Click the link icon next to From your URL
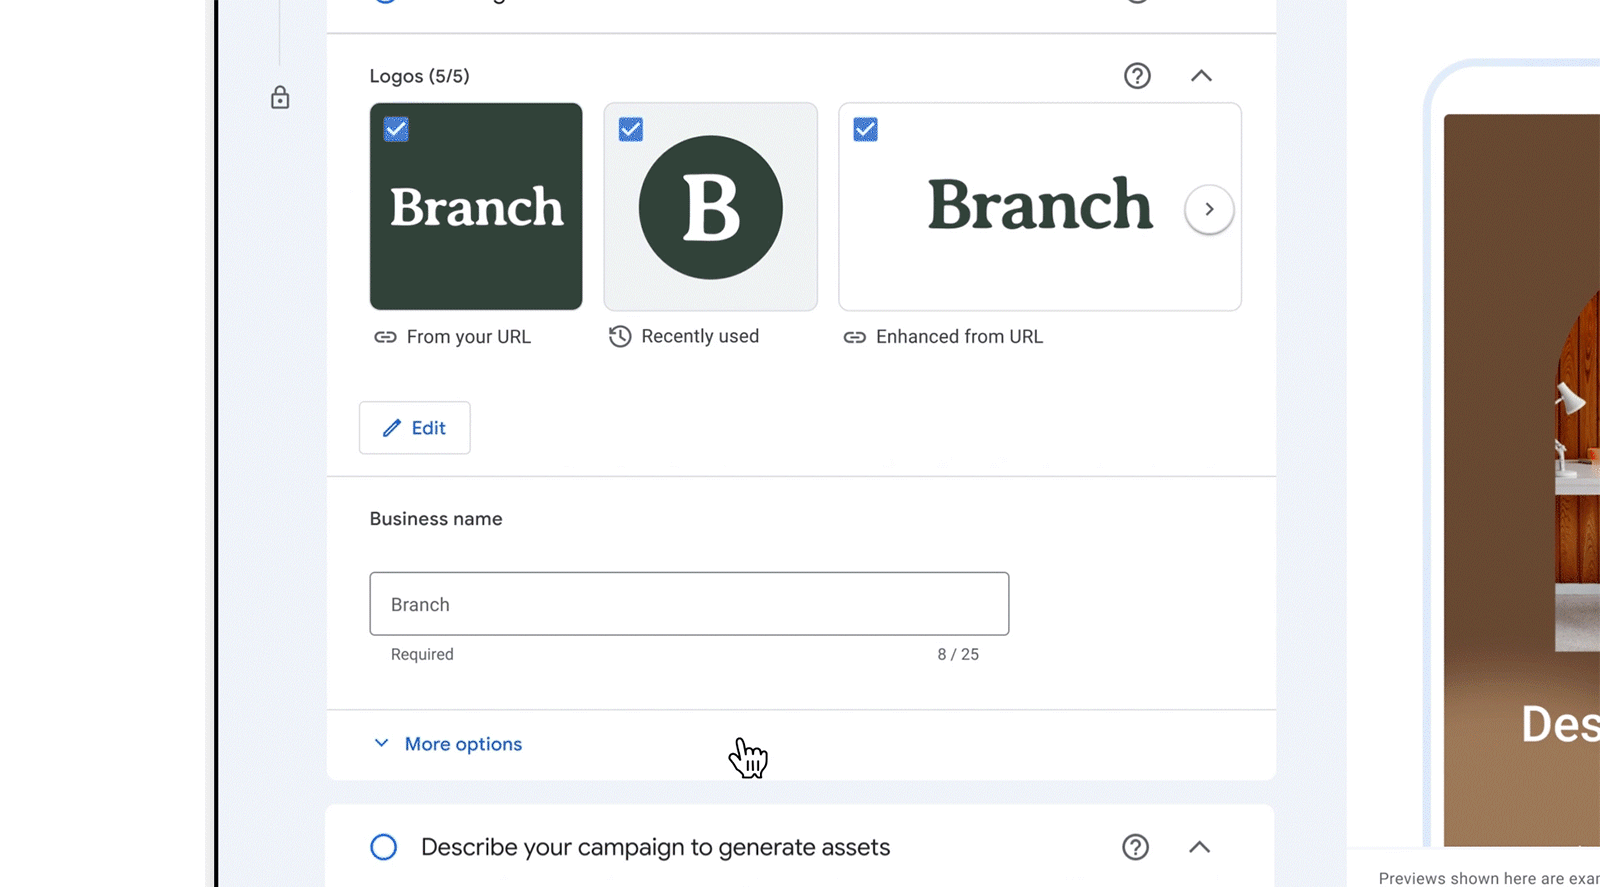The image size is (1600, 887). pos(385,337)
